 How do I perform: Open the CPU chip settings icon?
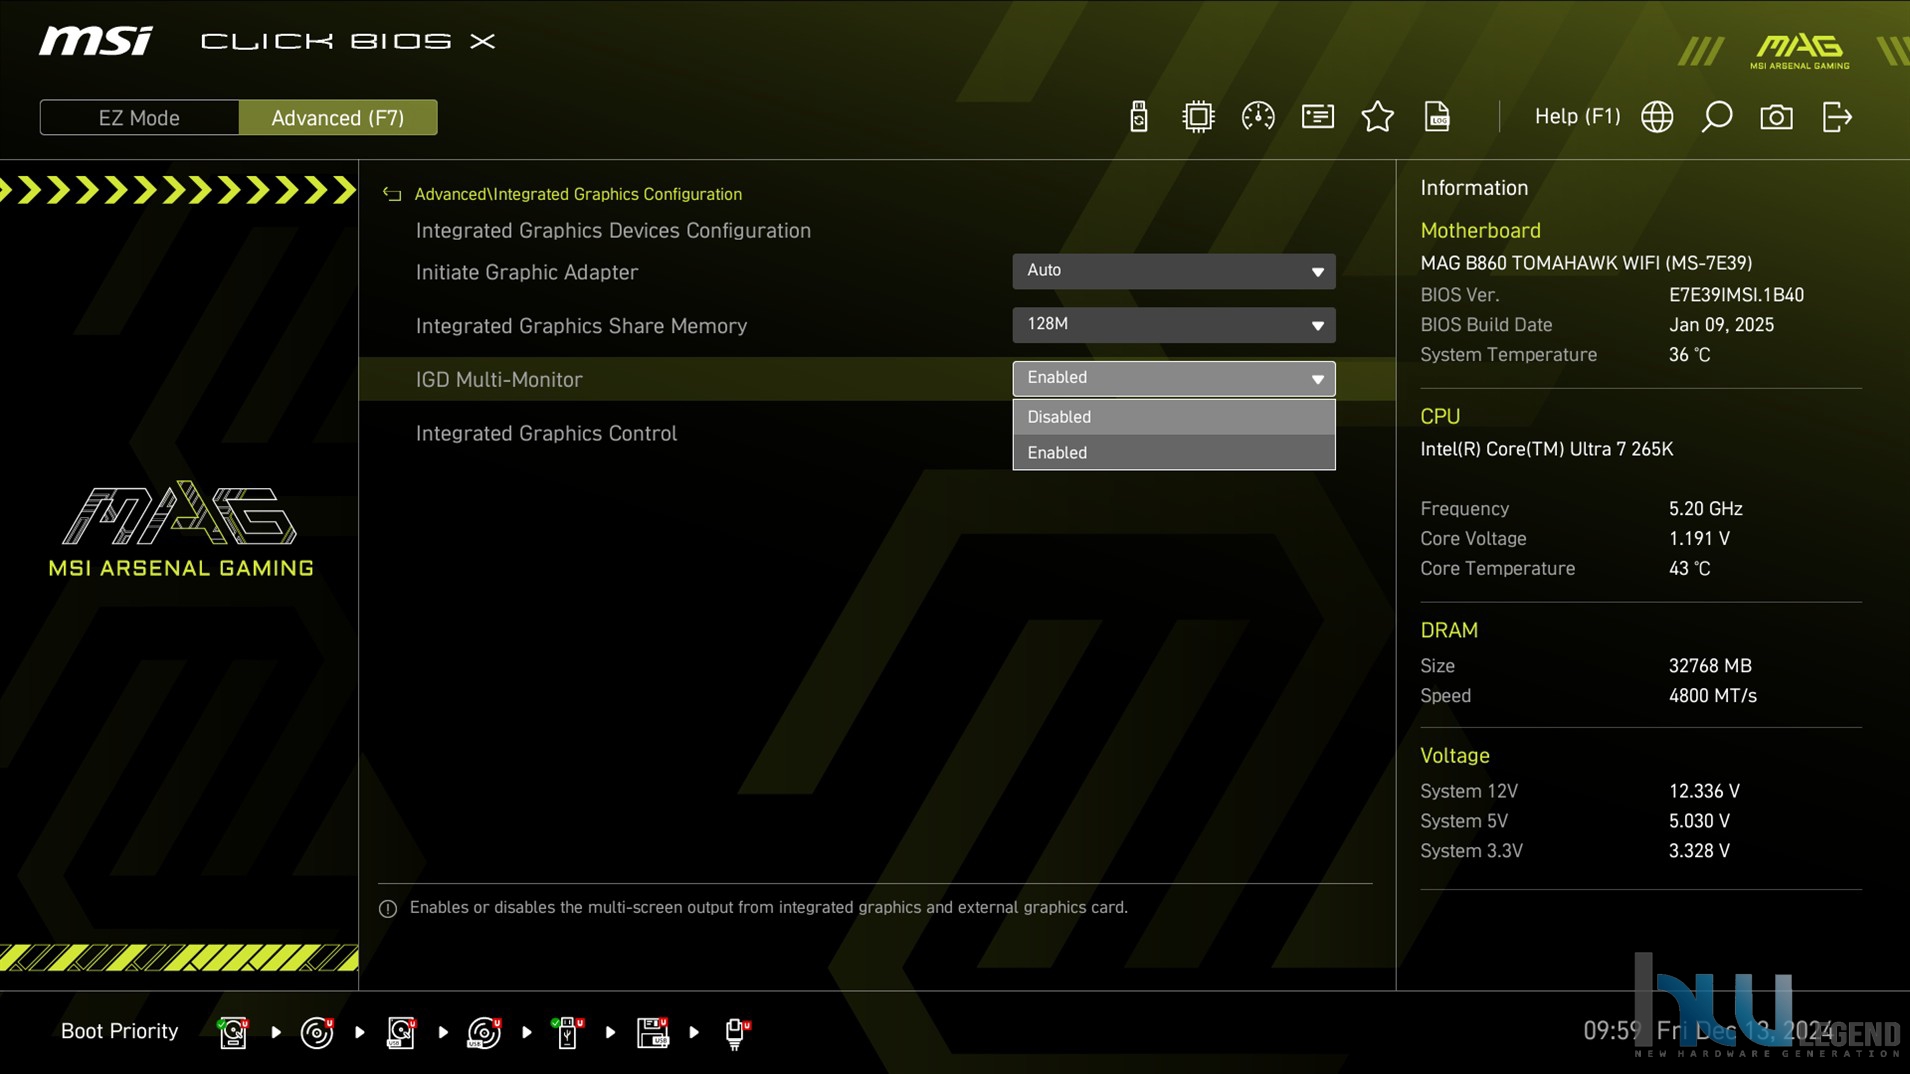pyautogui.click(x=1197, y=117)
